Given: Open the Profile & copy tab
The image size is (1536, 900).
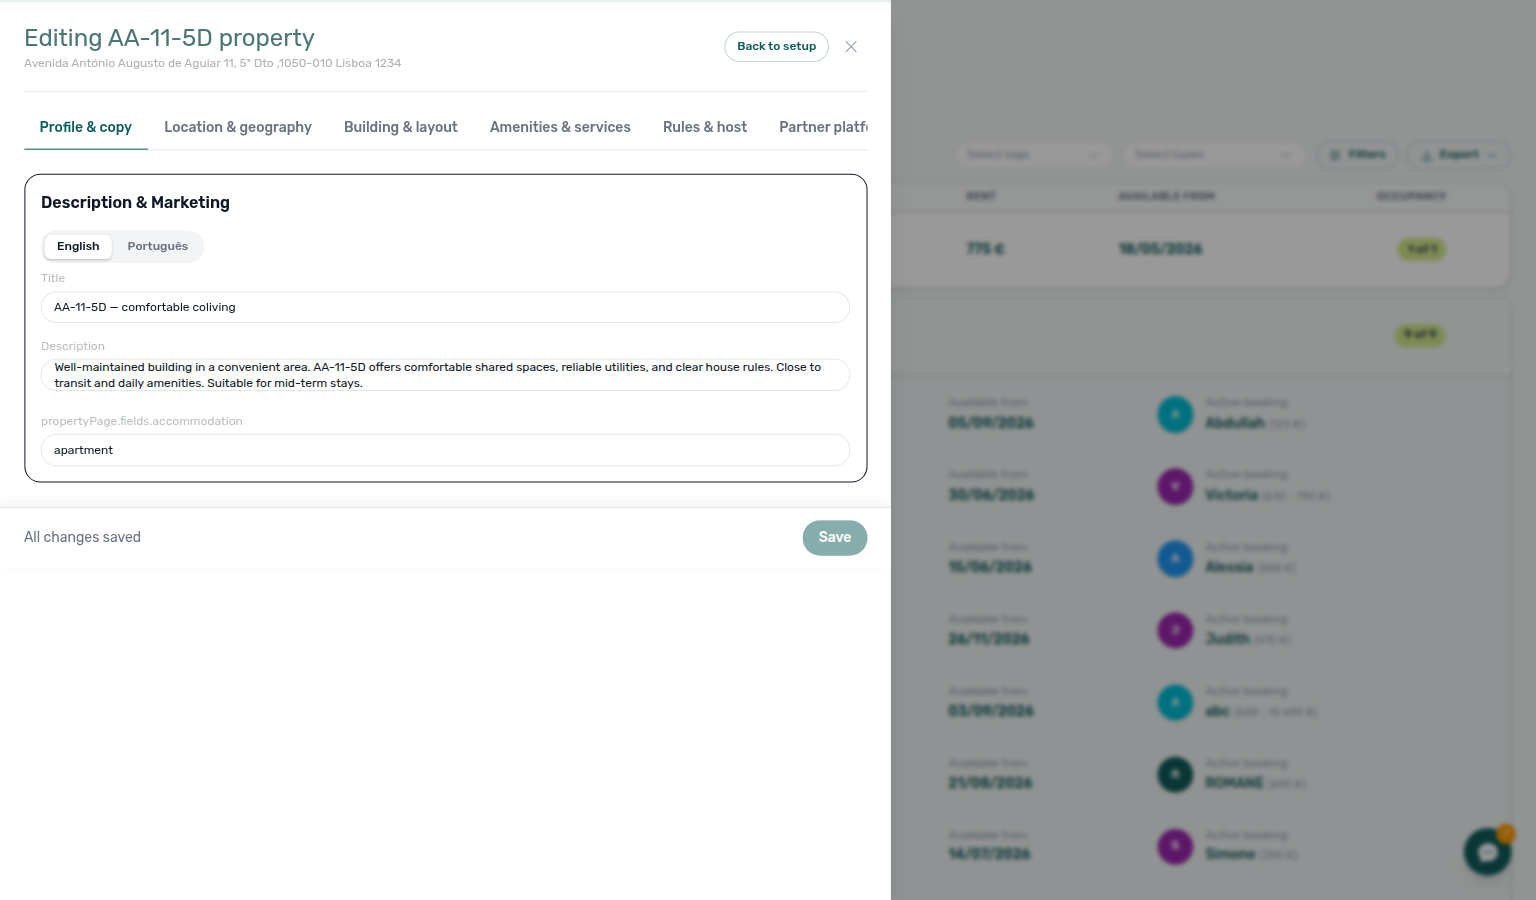Looking at the screenshot, I should point(86,127).
